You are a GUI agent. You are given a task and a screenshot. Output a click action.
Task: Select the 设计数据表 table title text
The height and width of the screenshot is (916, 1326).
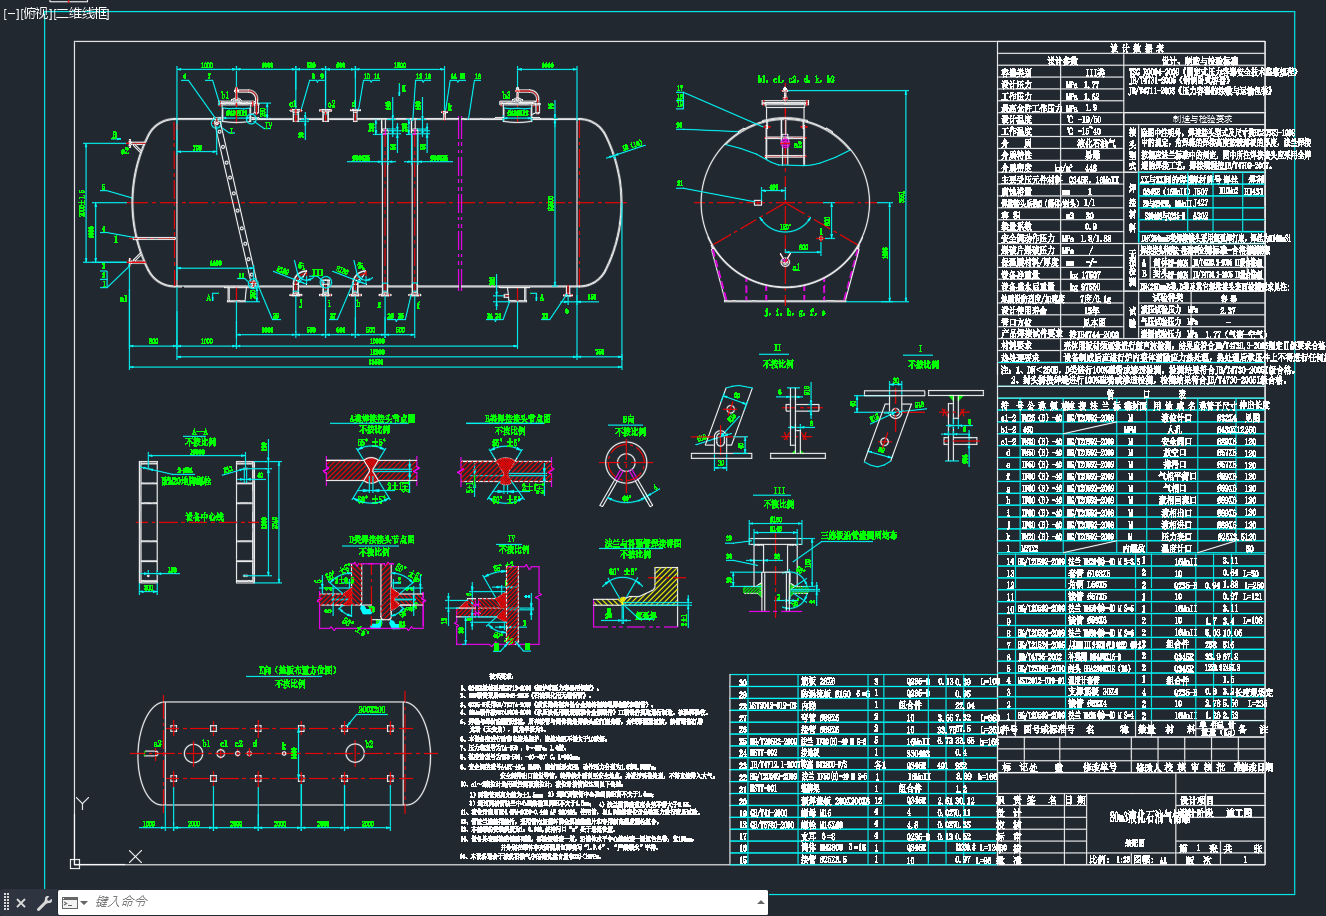tap(1137, 47)
